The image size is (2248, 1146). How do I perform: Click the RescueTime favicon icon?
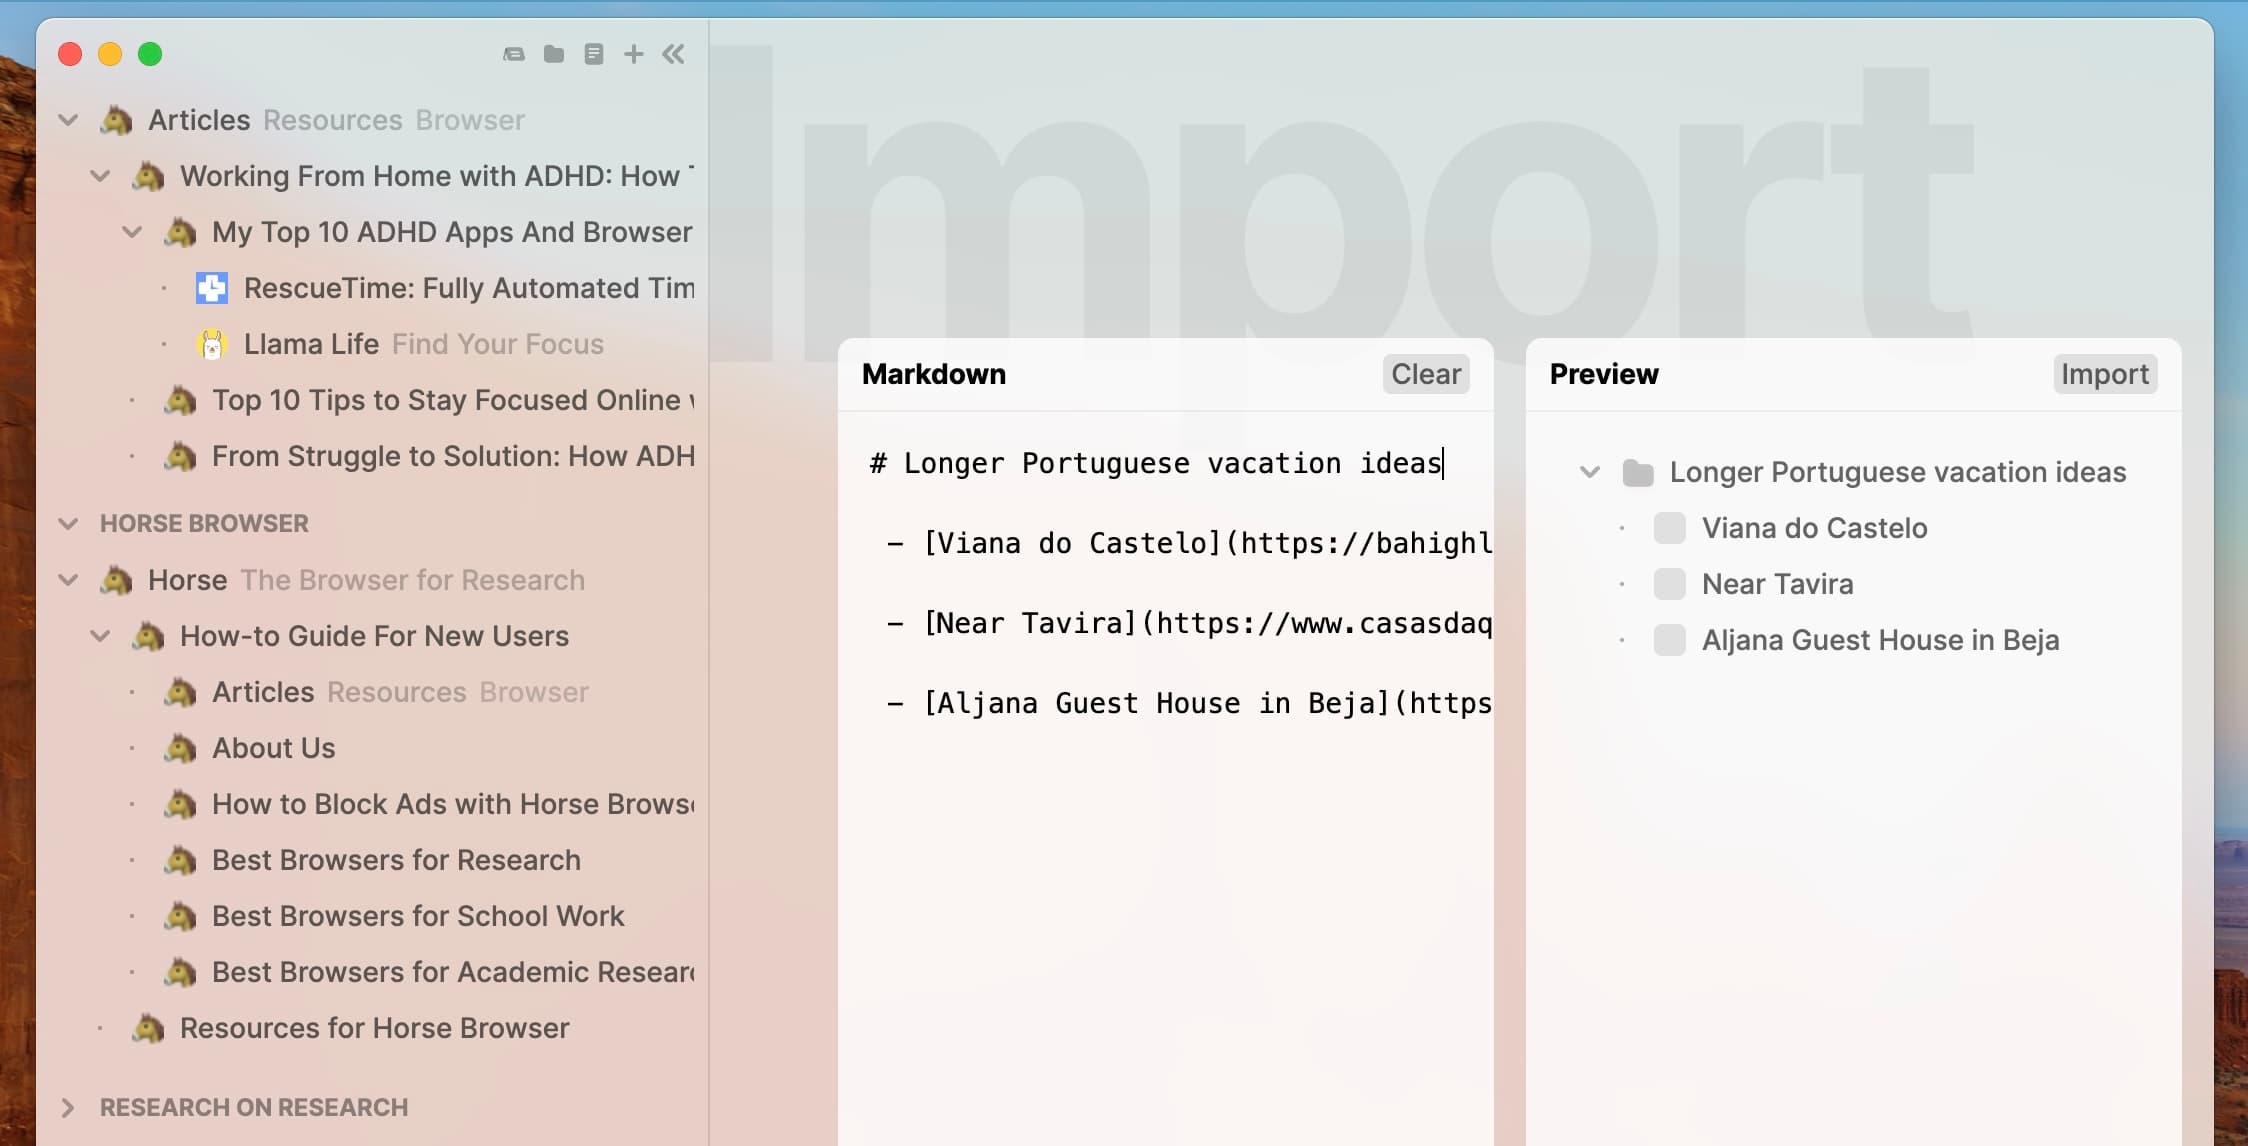pos(211,288)
